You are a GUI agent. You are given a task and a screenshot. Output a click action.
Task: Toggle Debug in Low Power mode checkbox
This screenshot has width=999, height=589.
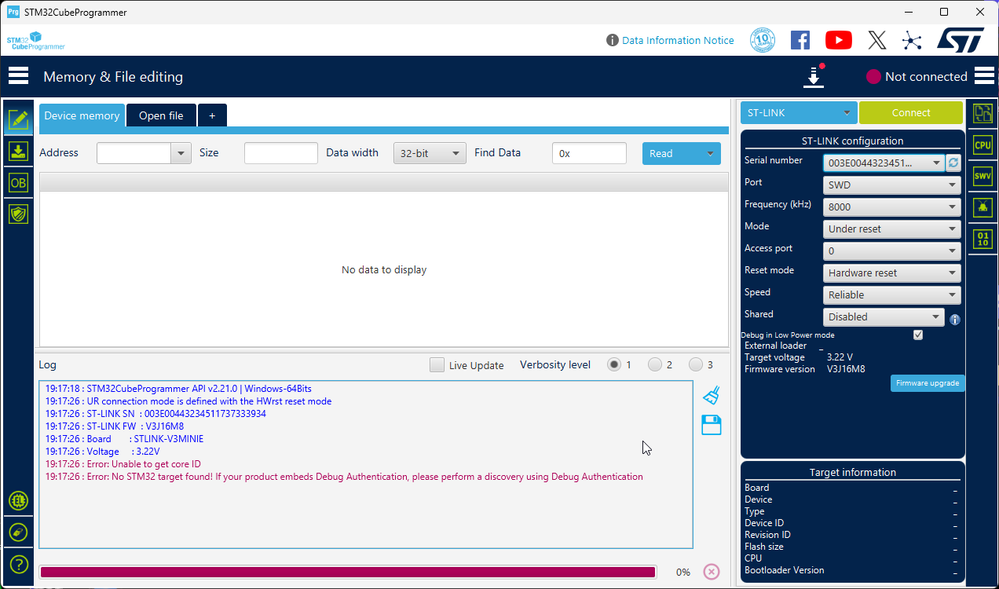tap(917, 335)
